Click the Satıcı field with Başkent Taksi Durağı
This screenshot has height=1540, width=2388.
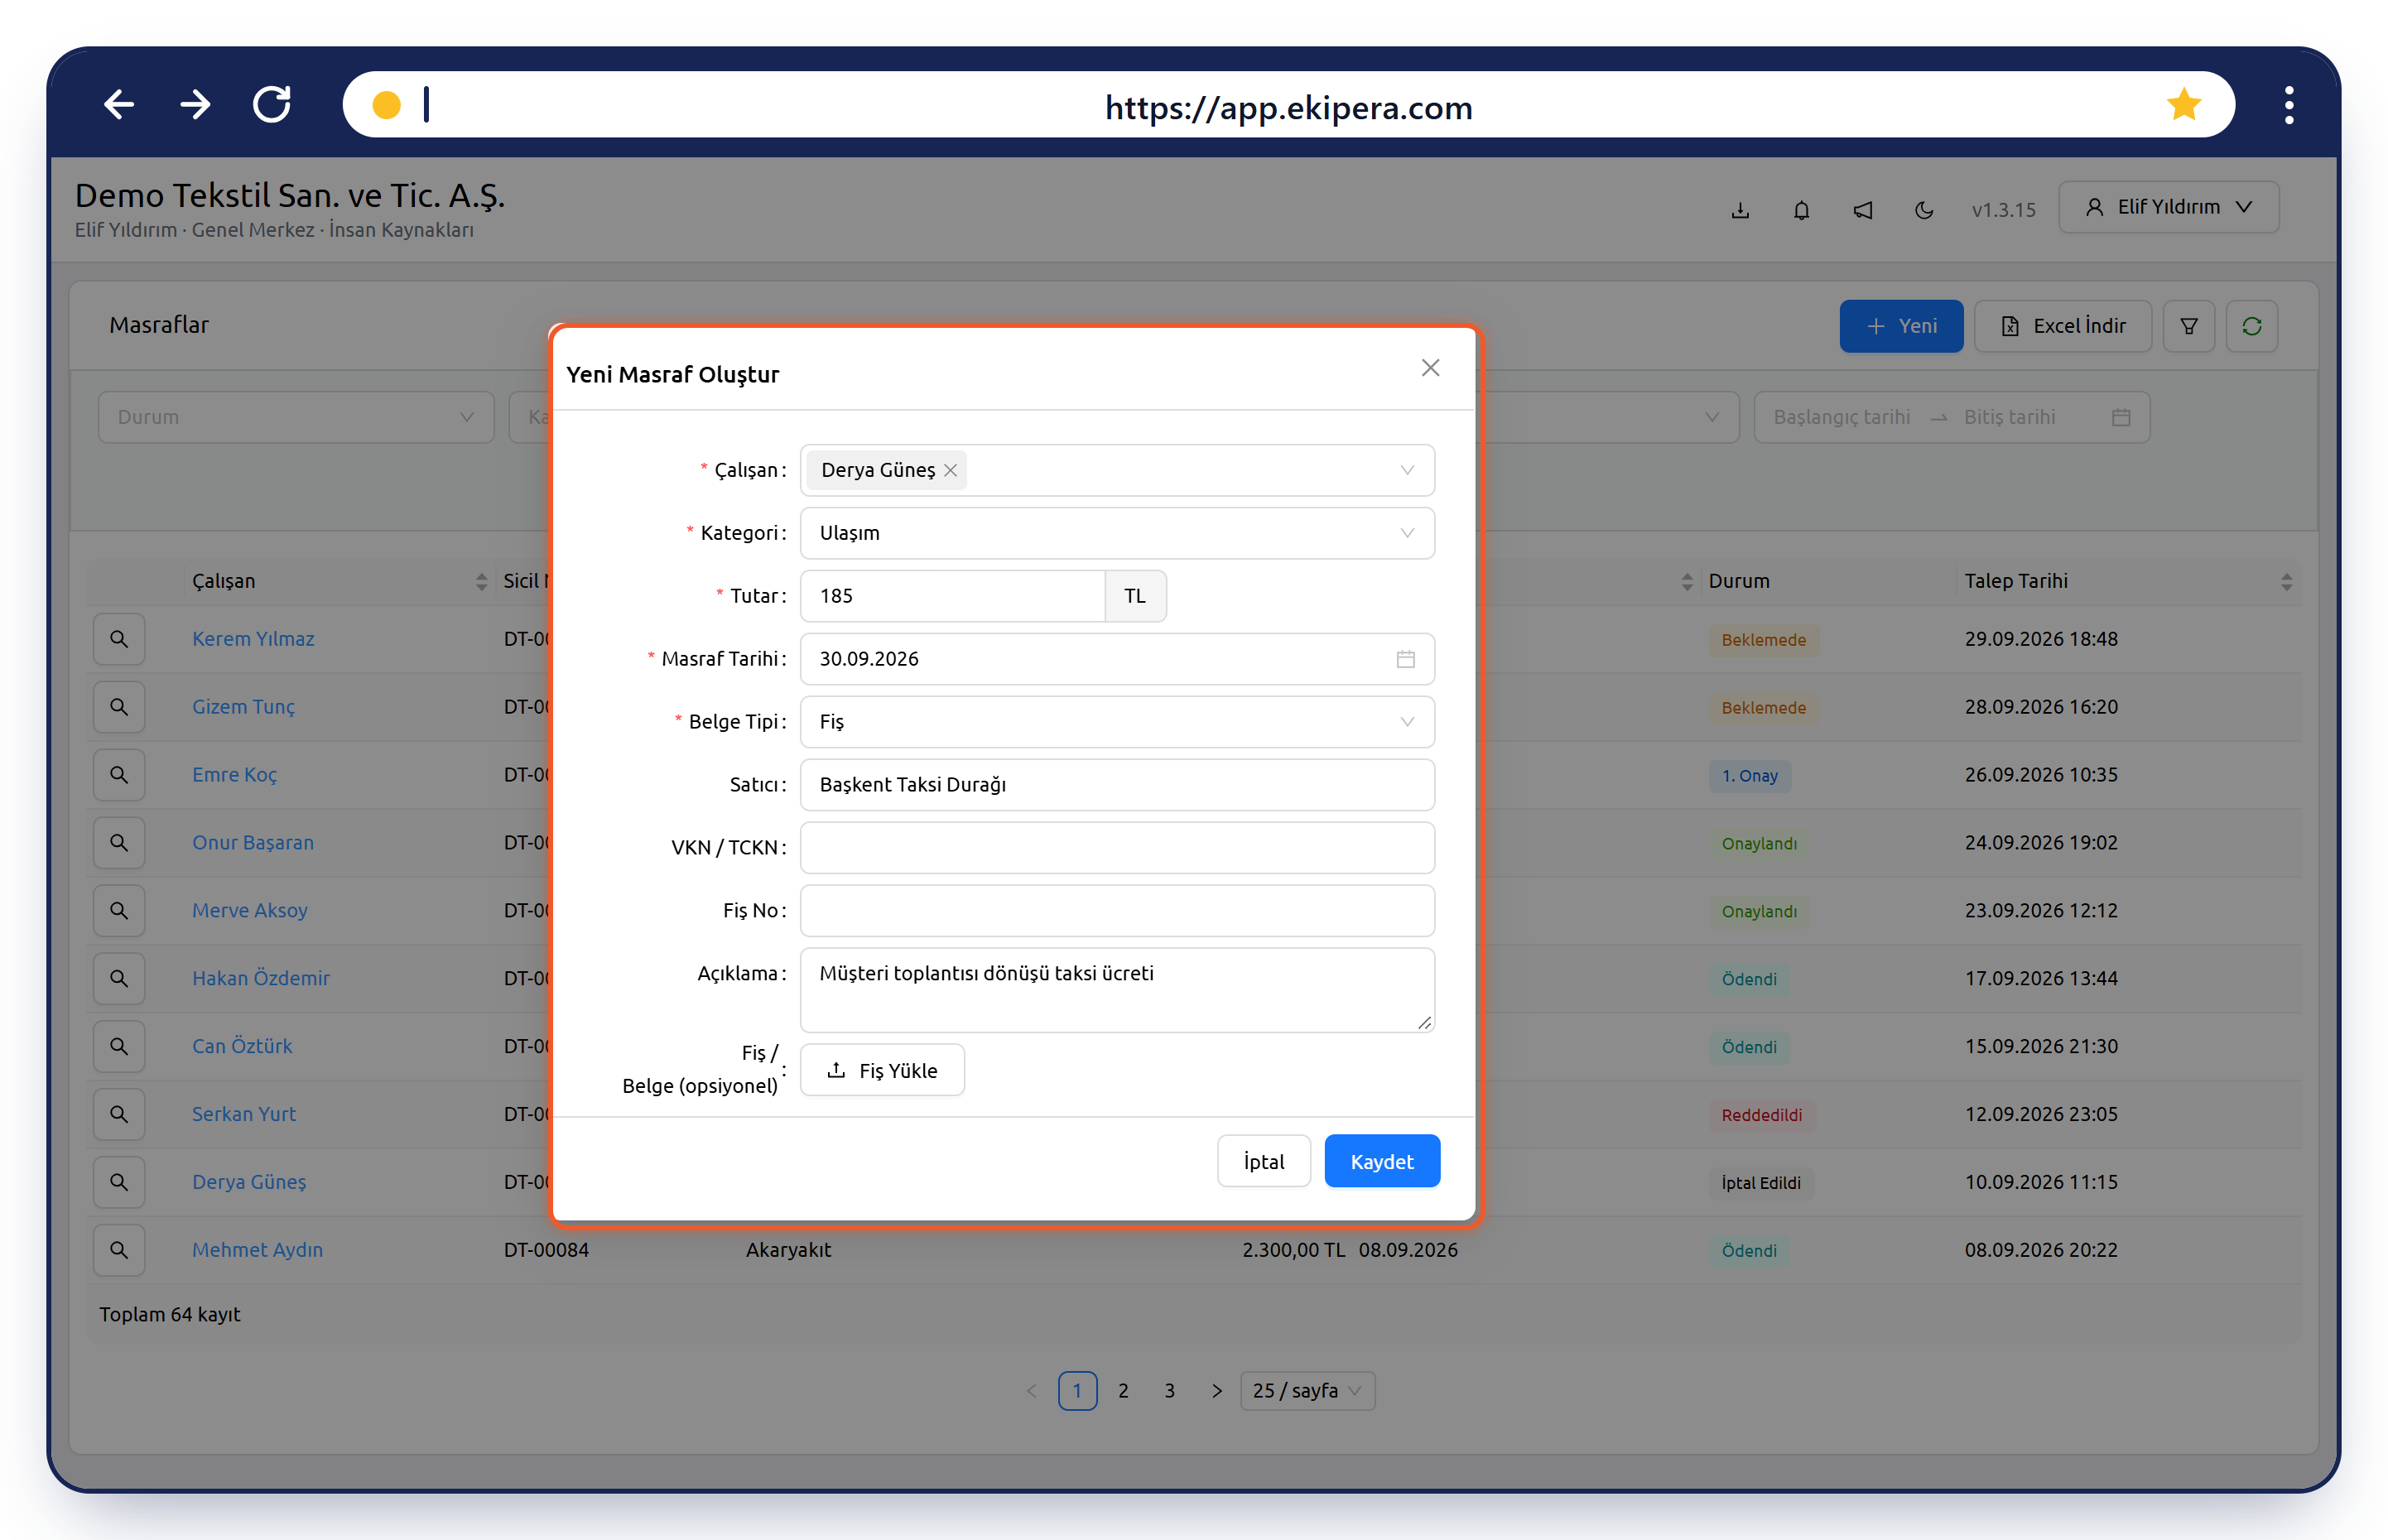1117,785
